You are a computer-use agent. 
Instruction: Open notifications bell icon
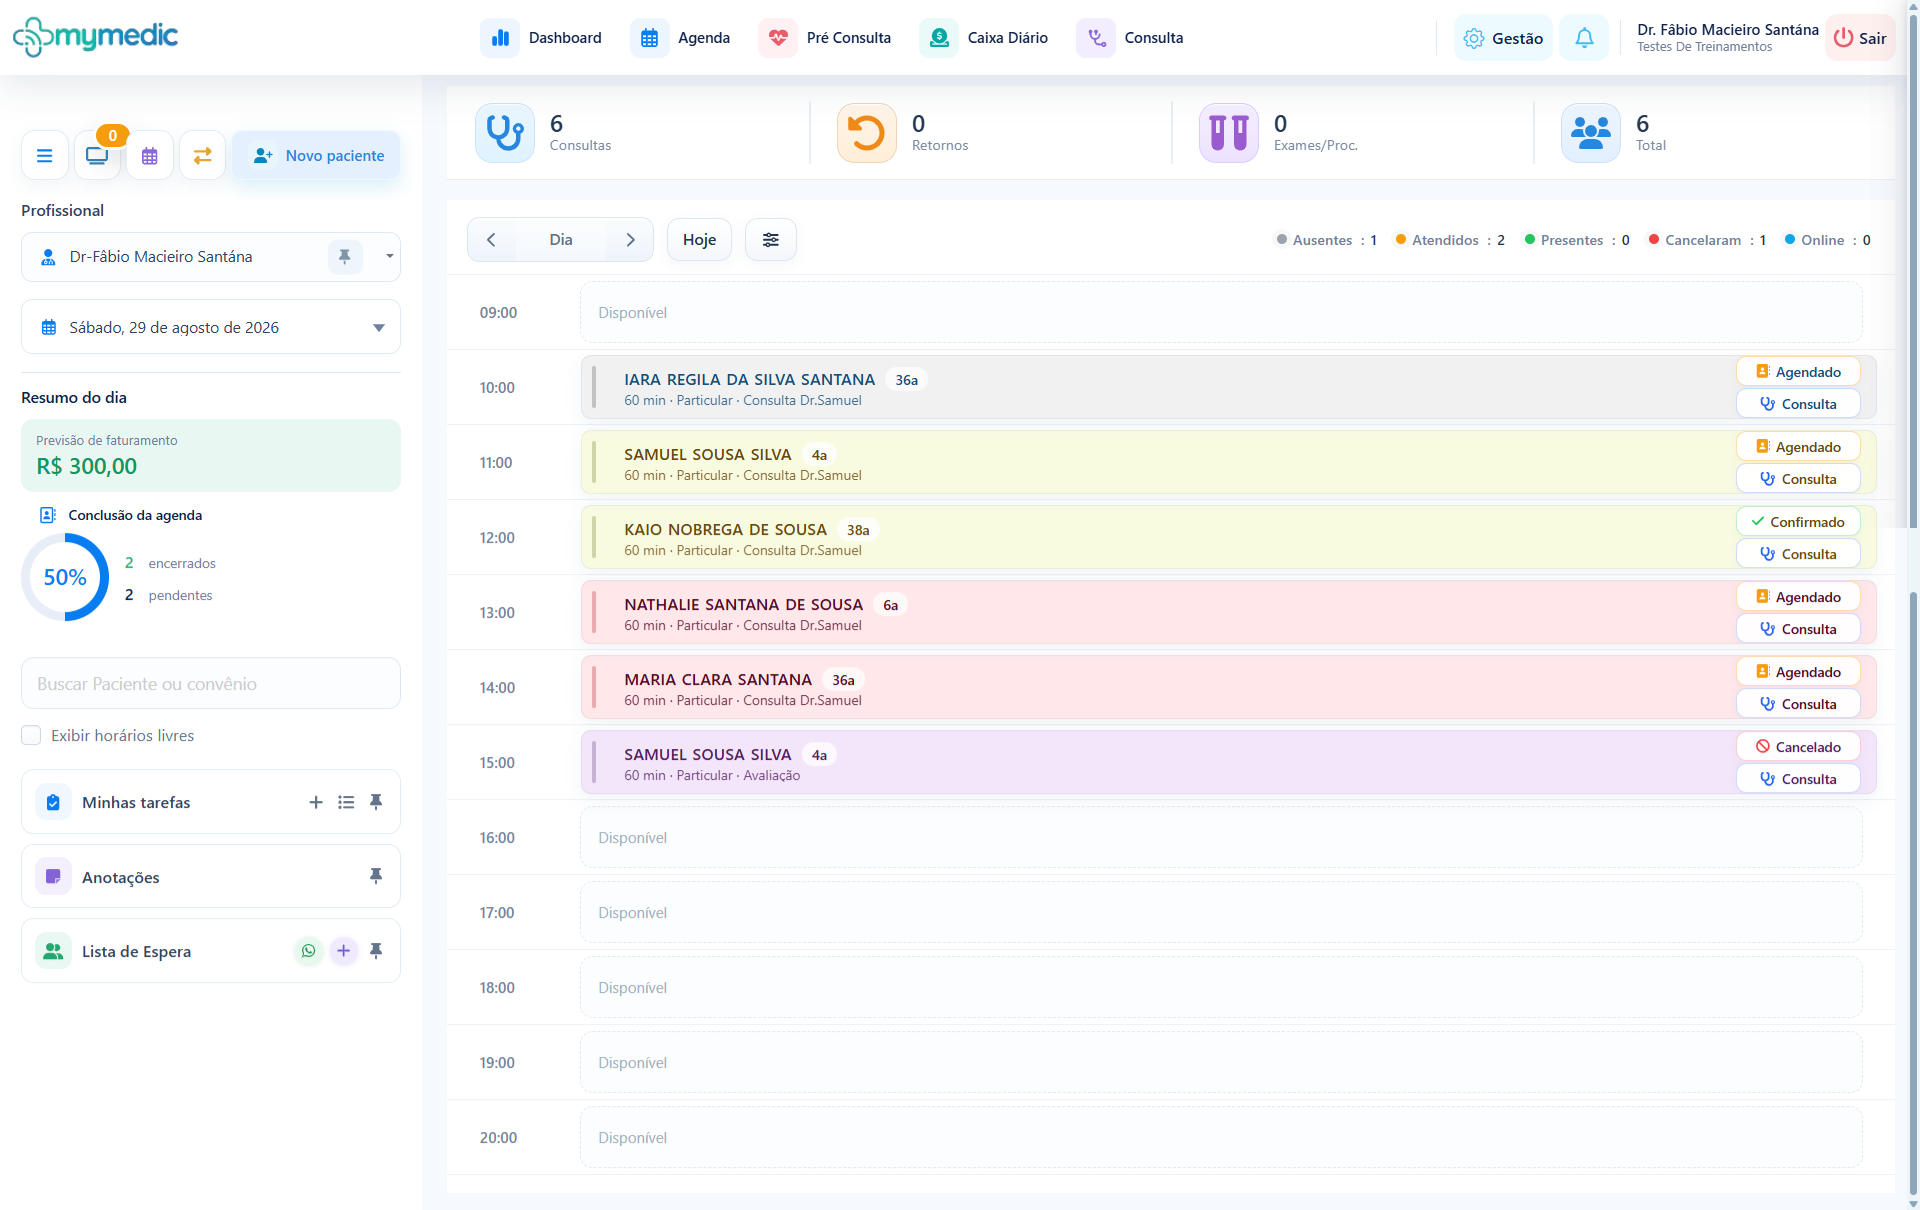click(x=1584, y=38)
